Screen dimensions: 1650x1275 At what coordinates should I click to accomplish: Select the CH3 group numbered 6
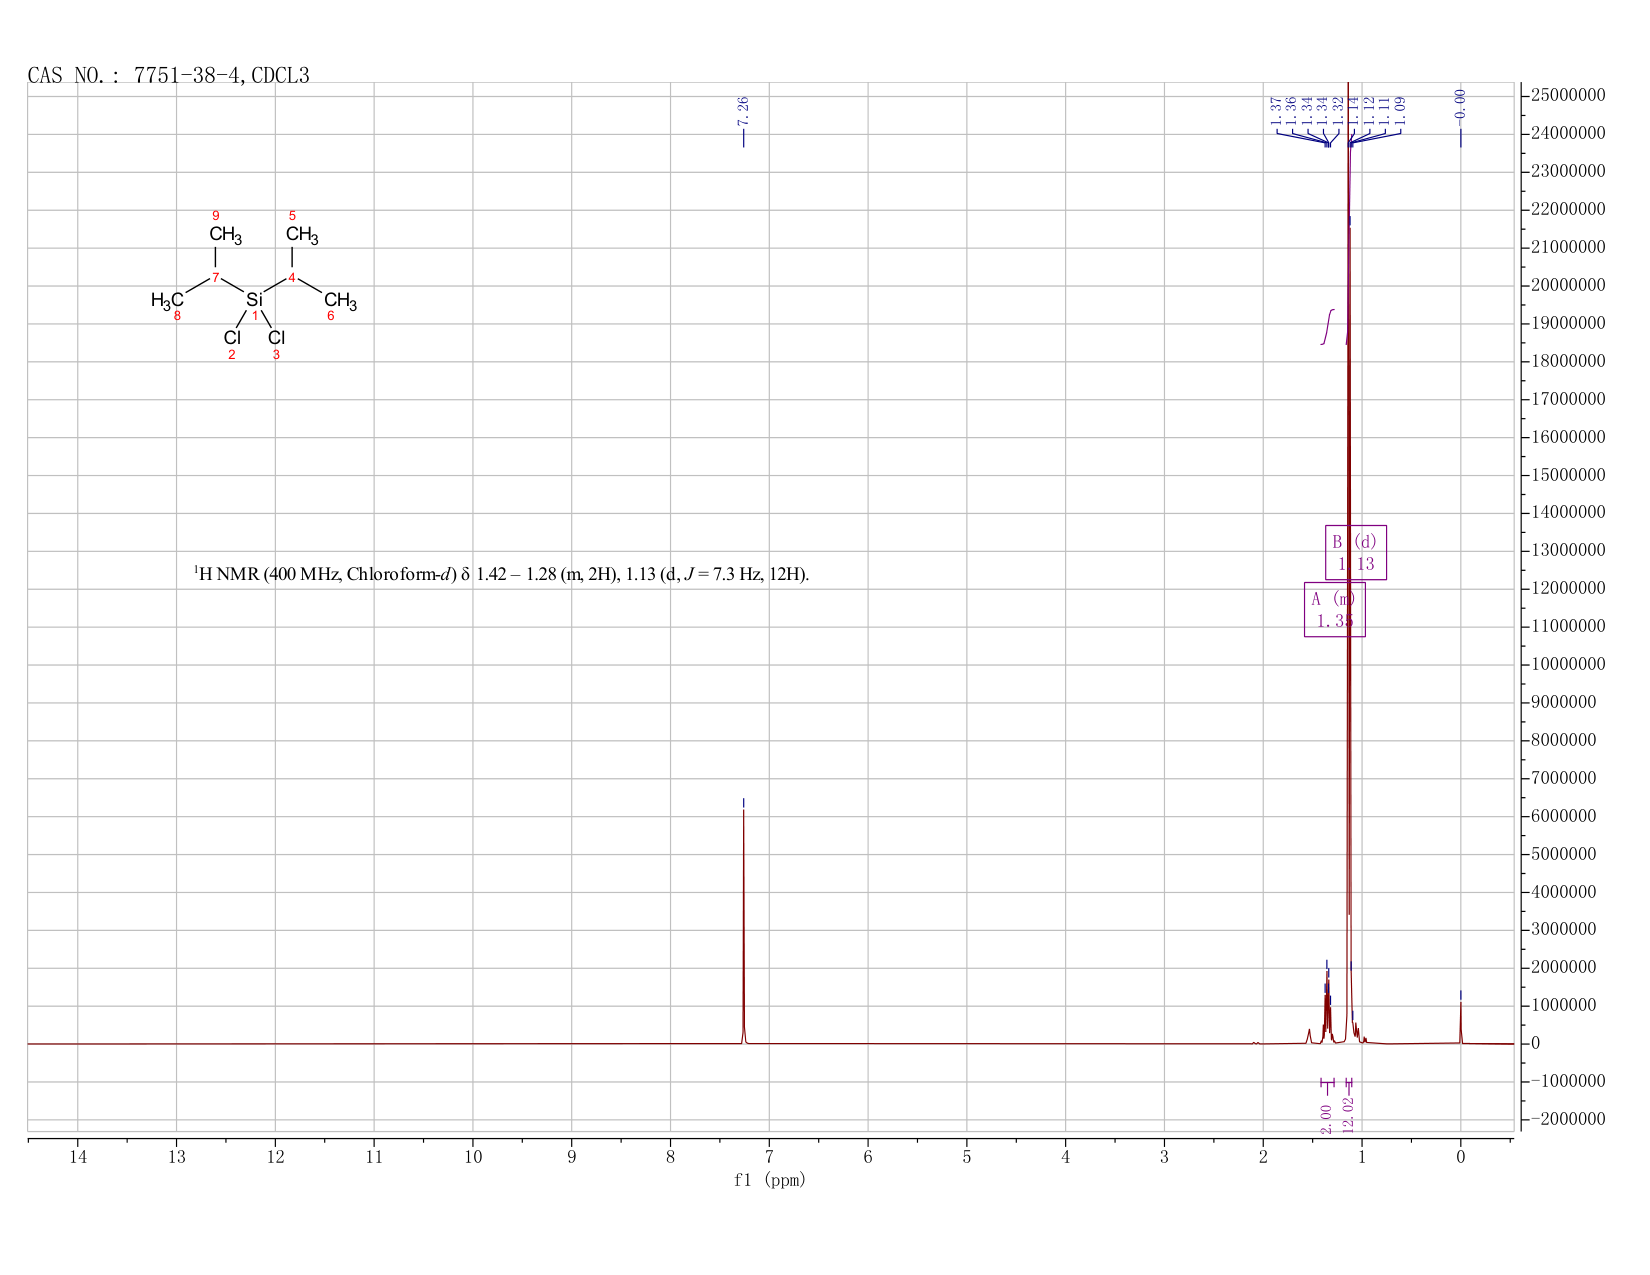coord(340,300)
